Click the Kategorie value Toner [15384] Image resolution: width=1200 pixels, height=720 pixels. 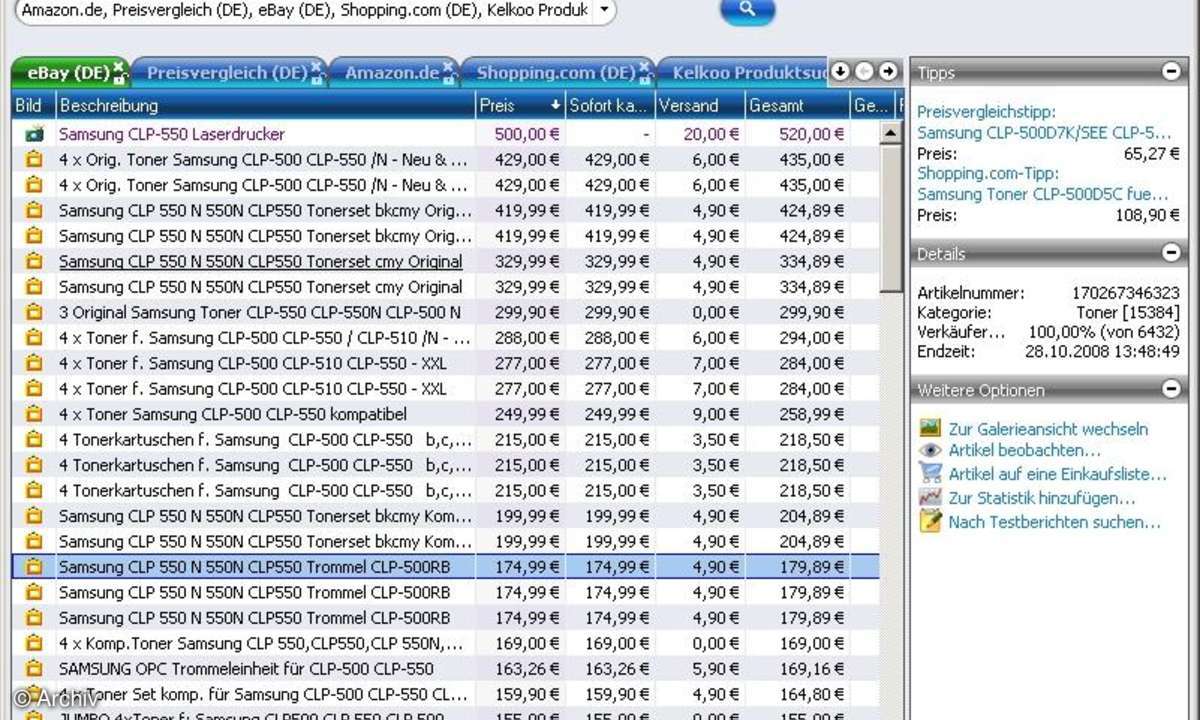click(1128, 312)
